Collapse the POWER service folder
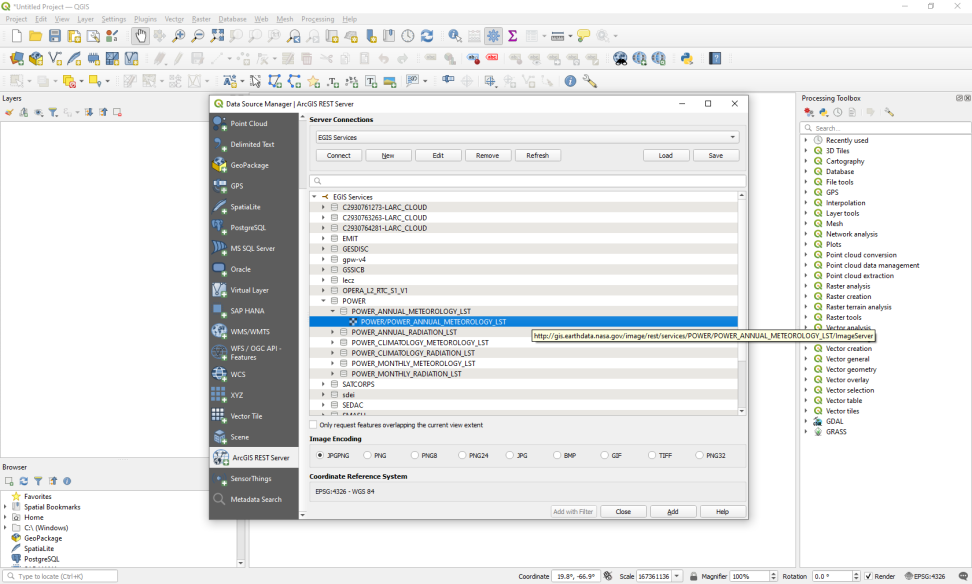Screen dimensions: 972x584 (323, 301)
